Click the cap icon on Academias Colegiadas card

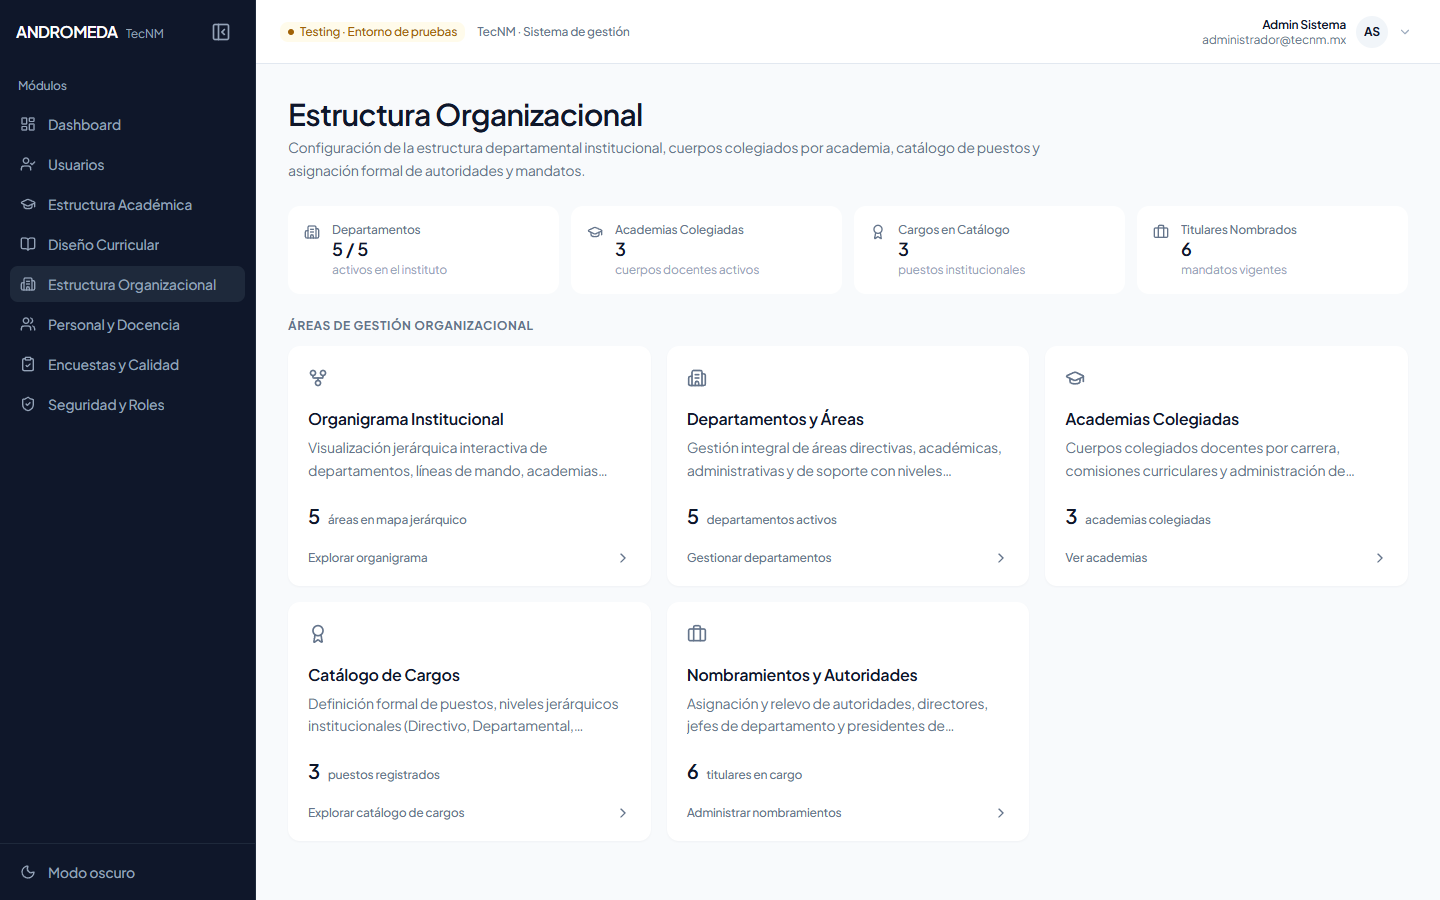(1075, 378)
